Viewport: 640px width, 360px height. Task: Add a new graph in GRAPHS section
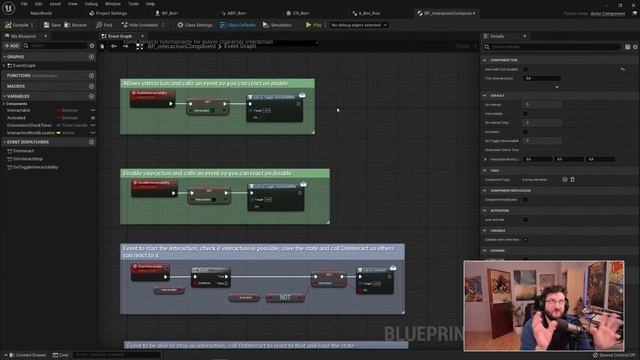[91, 57]
